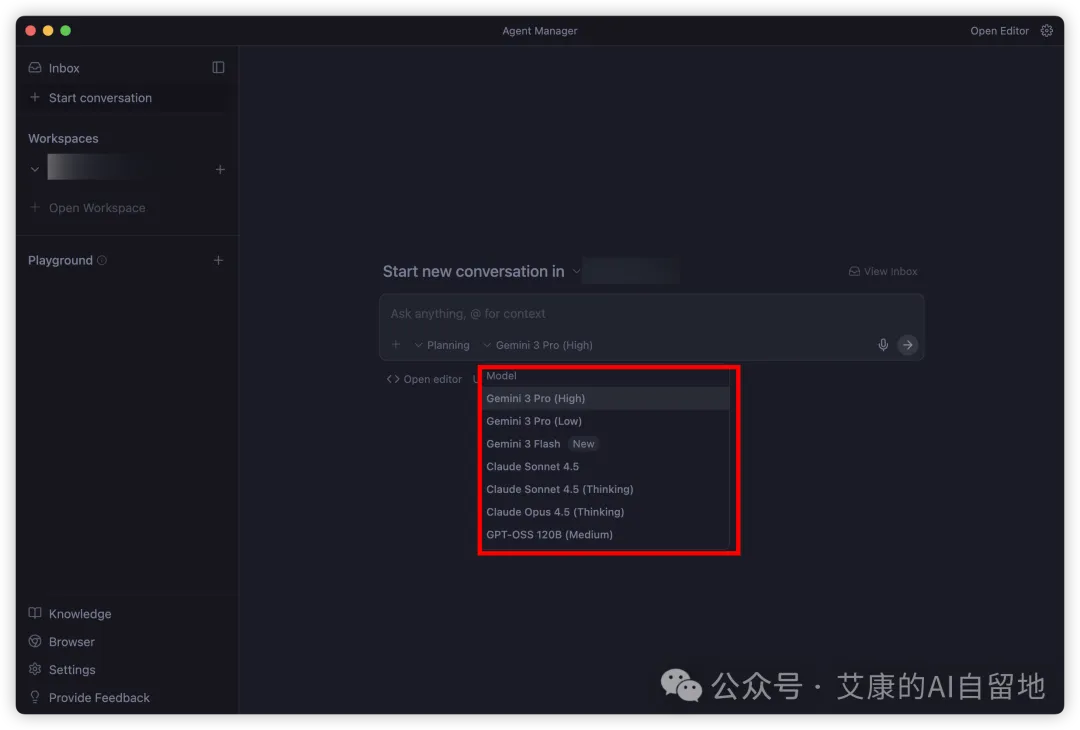Click the Open editor code brackets icon
Screen dimensions: 1080x730
(x=393, y=379)
